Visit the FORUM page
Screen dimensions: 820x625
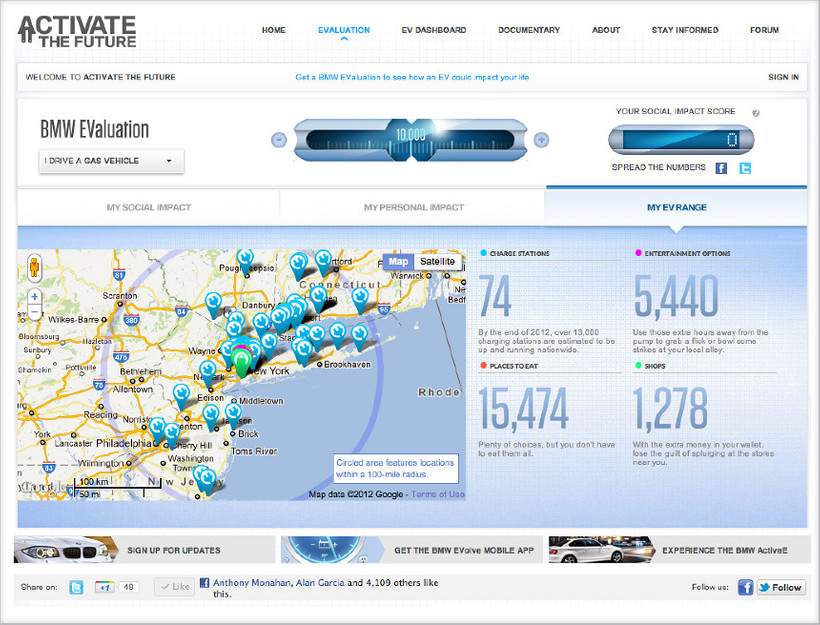(x=764, y=30)
